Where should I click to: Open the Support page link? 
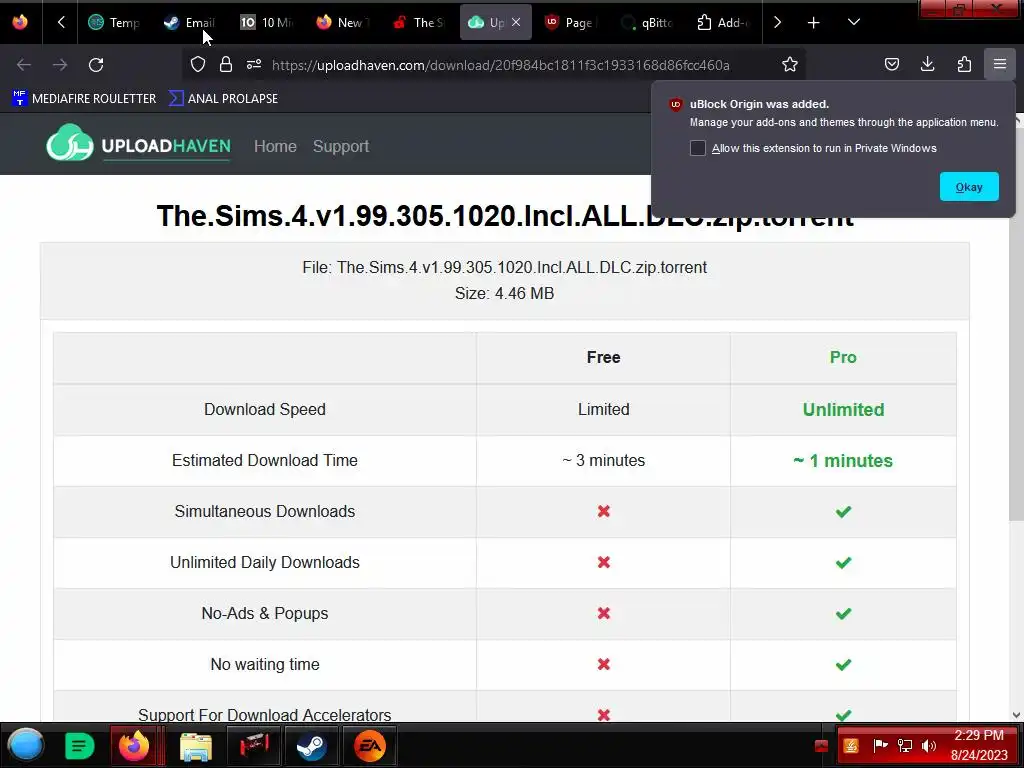click(341, 146)
